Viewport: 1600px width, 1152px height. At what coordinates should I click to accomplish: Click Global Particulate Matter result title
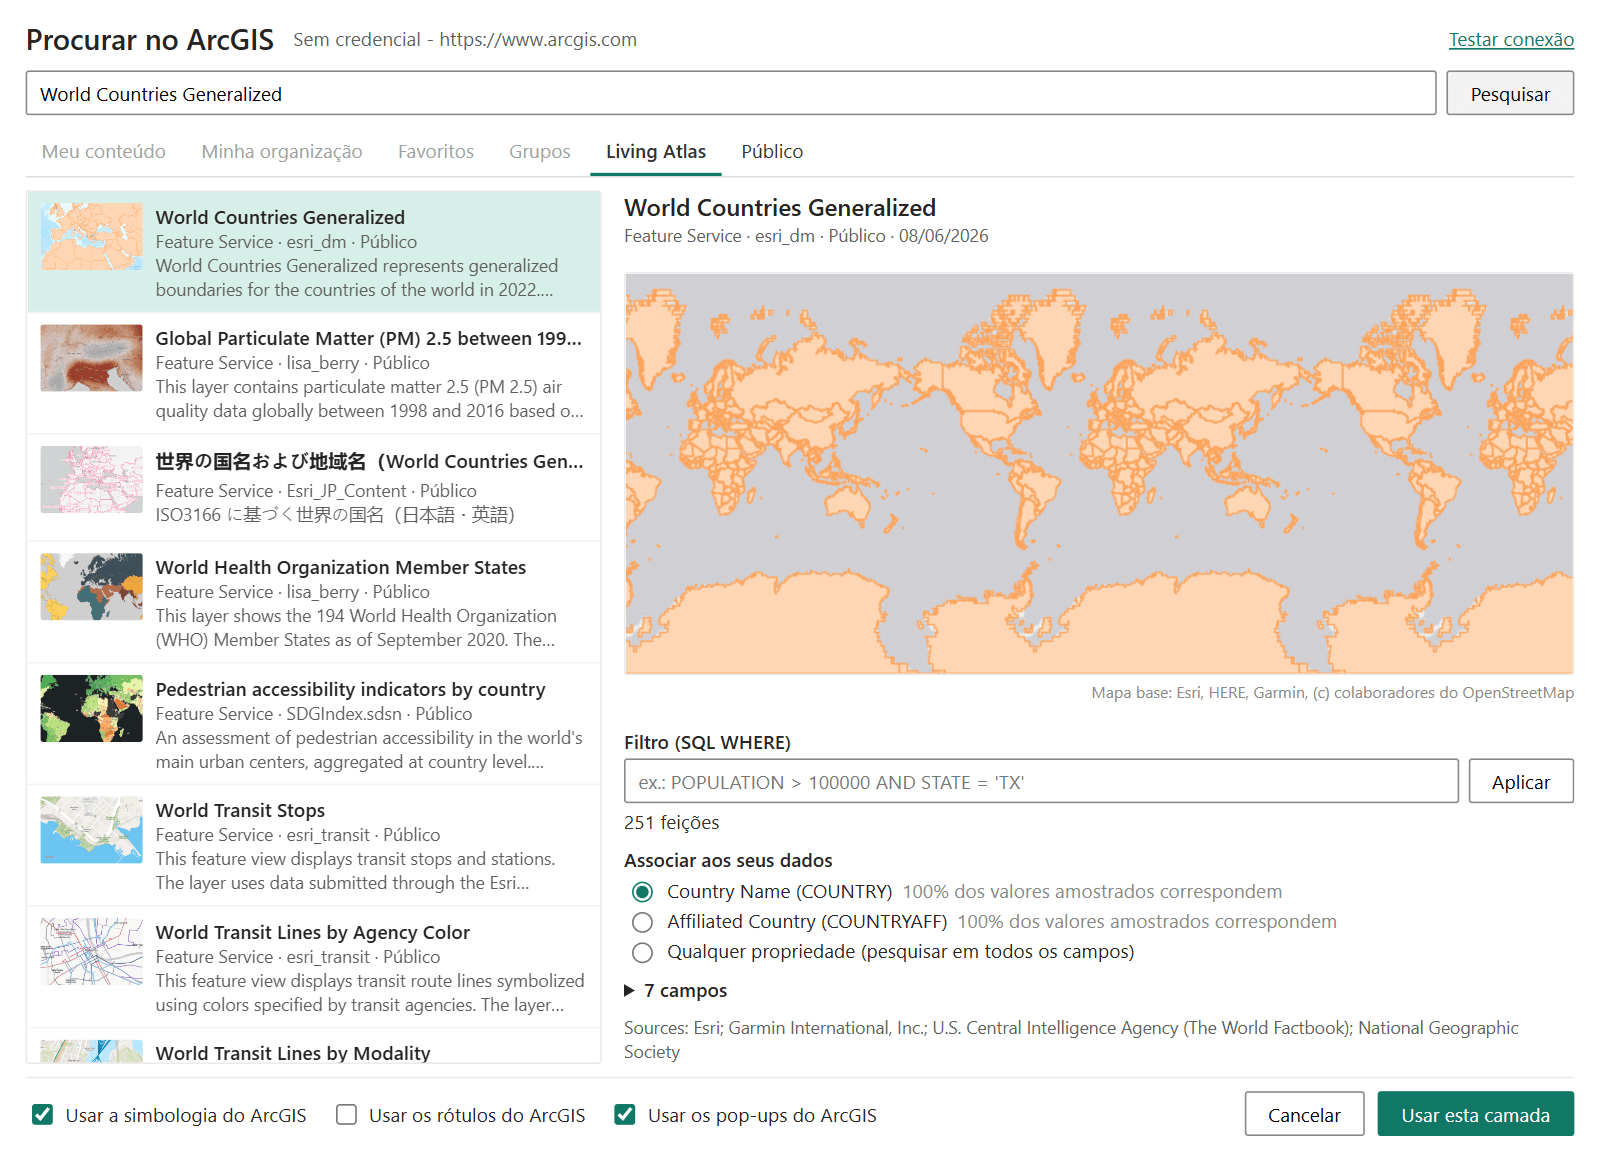(369, 339)
